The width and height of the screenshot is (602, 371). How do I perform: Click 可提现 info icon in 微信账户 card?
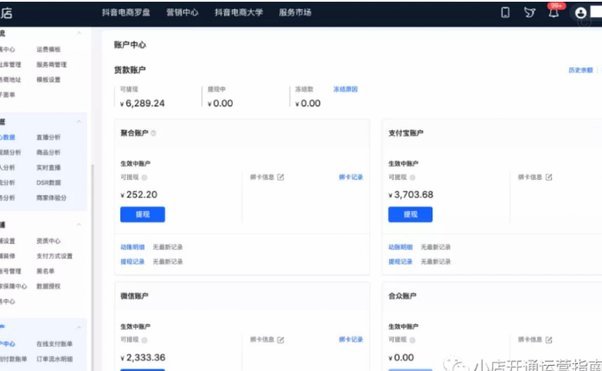click(x=144, y=340)
